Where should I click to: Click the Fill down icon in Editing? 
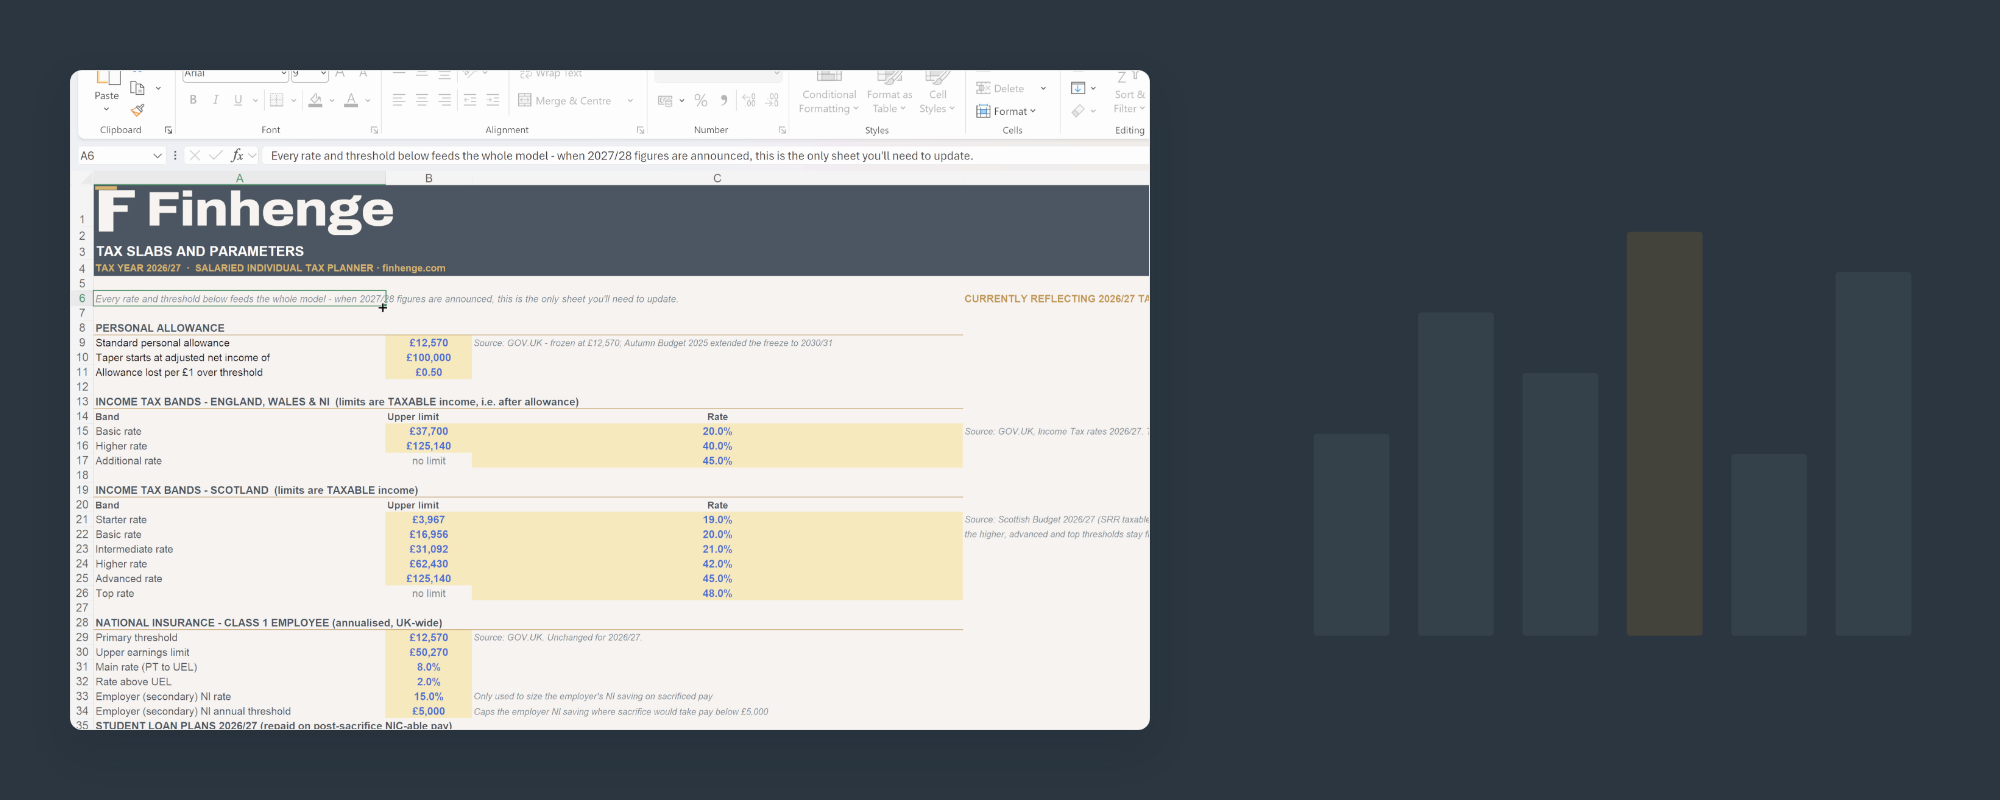[x=1078, y=88]
